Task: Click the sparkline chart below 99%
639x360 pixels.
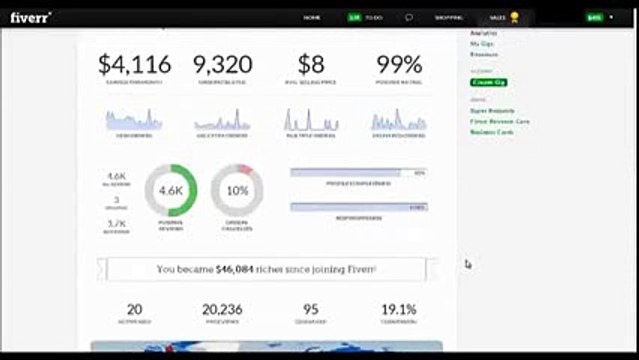Action: (x=399, y=119)
